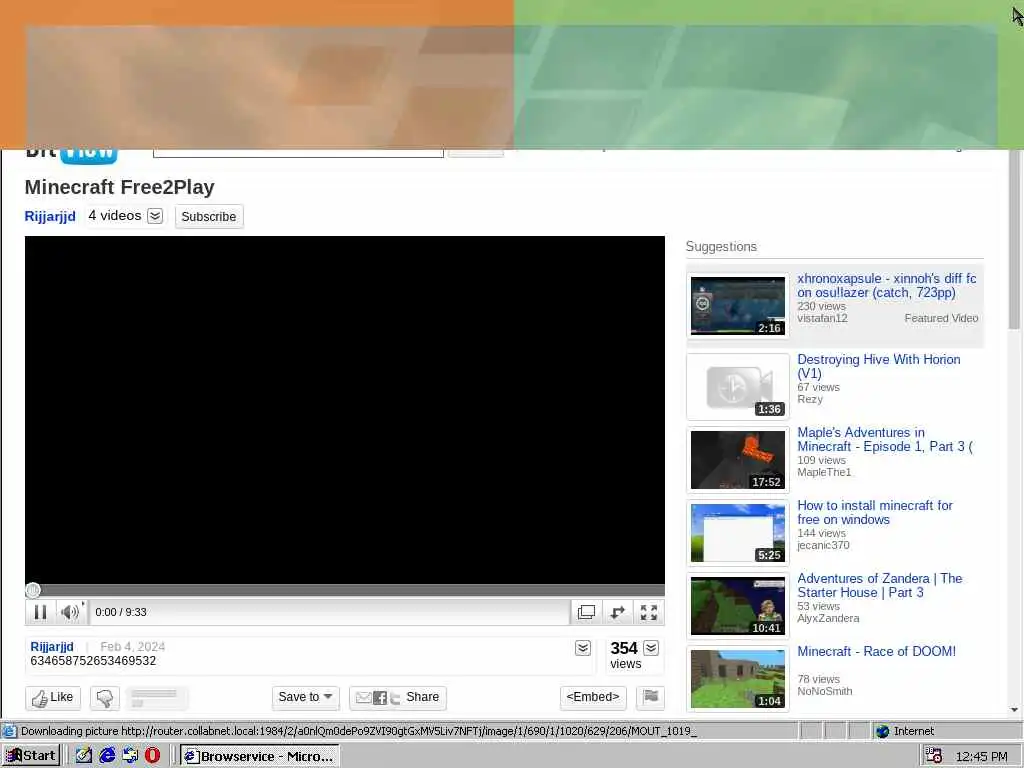Click the Embed button

pyautogui.click(x=593, y=697)
